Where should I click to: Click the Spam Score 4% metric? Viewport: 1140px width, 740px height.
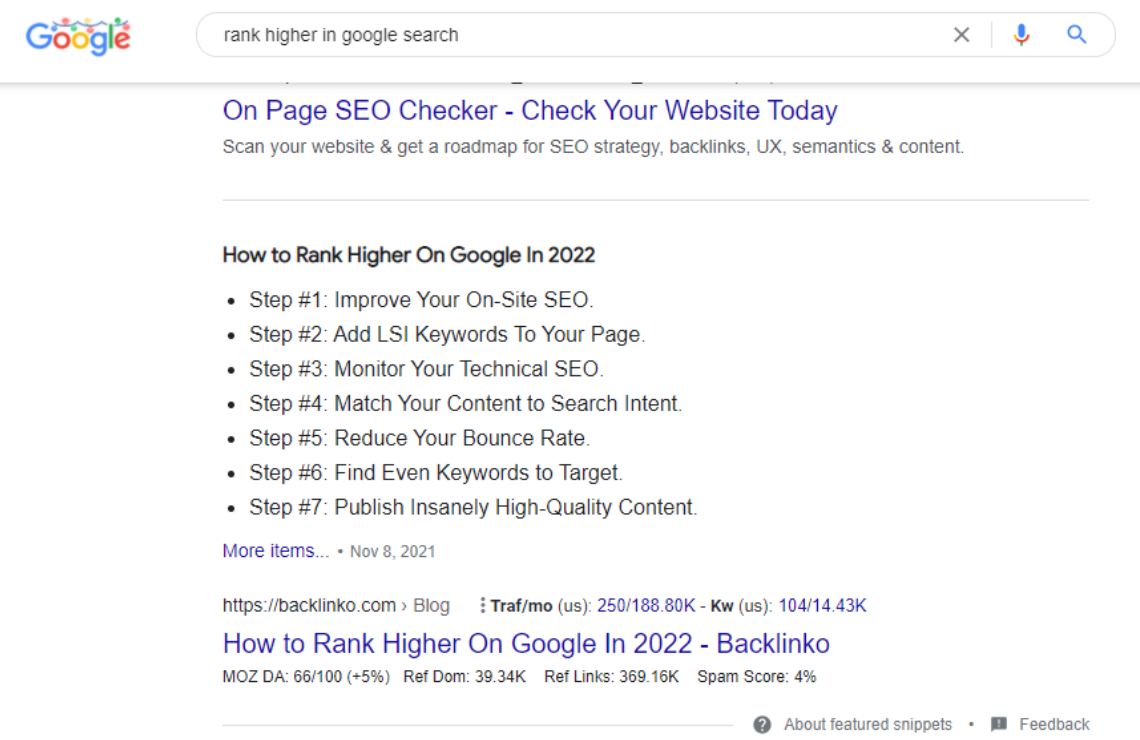tap(757, 677)
